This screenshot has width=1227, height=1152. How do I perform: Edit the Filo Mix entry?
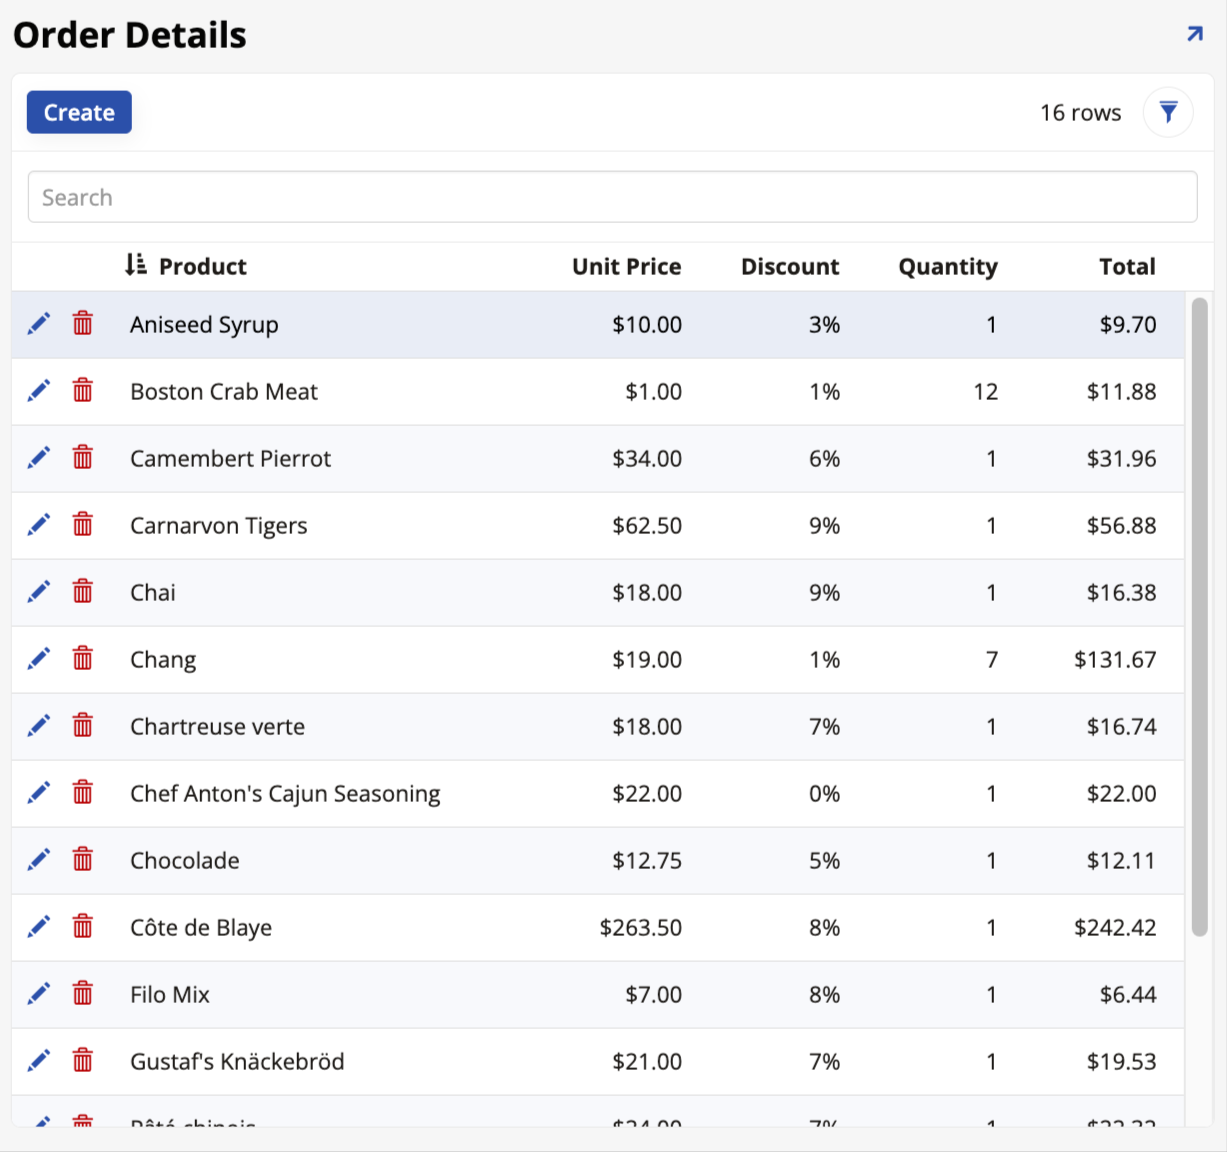[x=38, y=993]
